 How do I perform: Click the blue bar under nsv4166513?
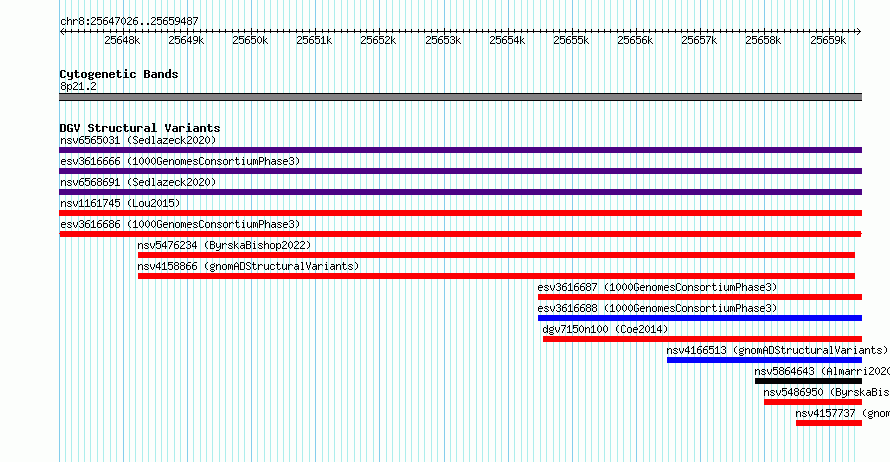click(x=764, y=360)
